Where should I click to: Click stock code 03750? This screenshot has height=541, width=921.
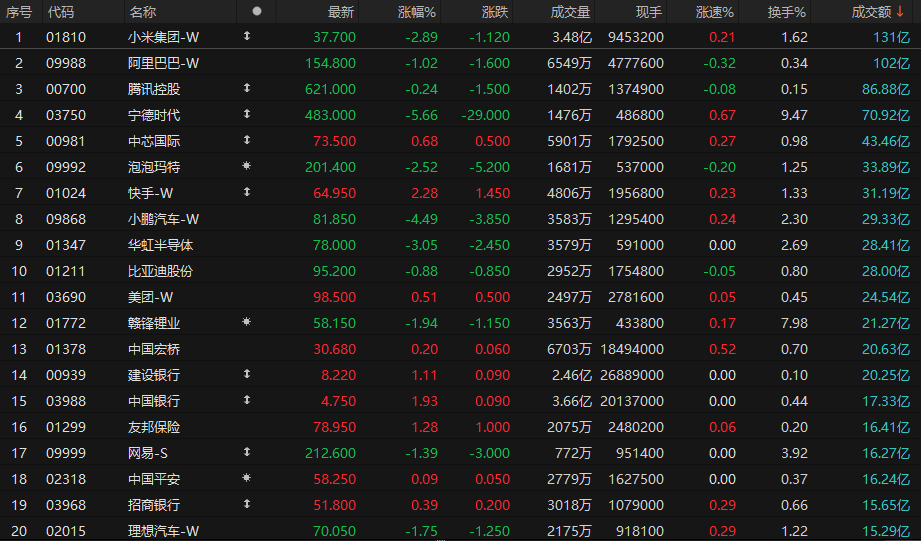tap(66, 115)
